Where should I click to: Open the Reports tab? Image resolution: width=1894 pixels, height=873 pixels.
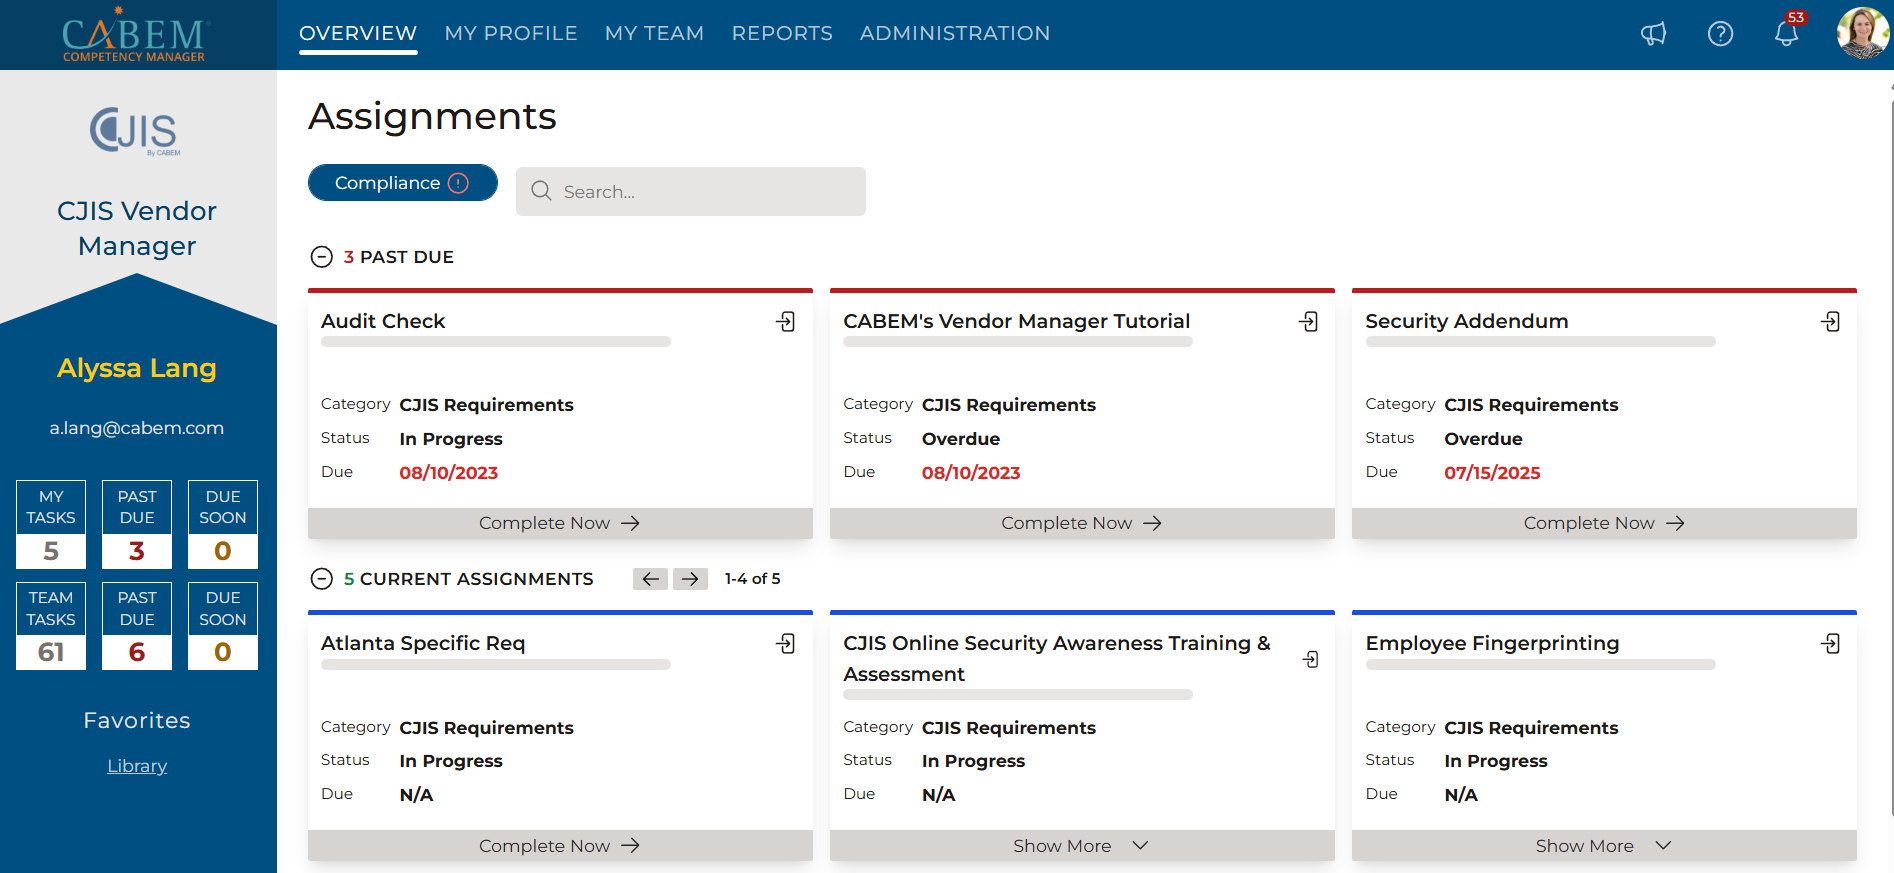(x=782, y=33)
